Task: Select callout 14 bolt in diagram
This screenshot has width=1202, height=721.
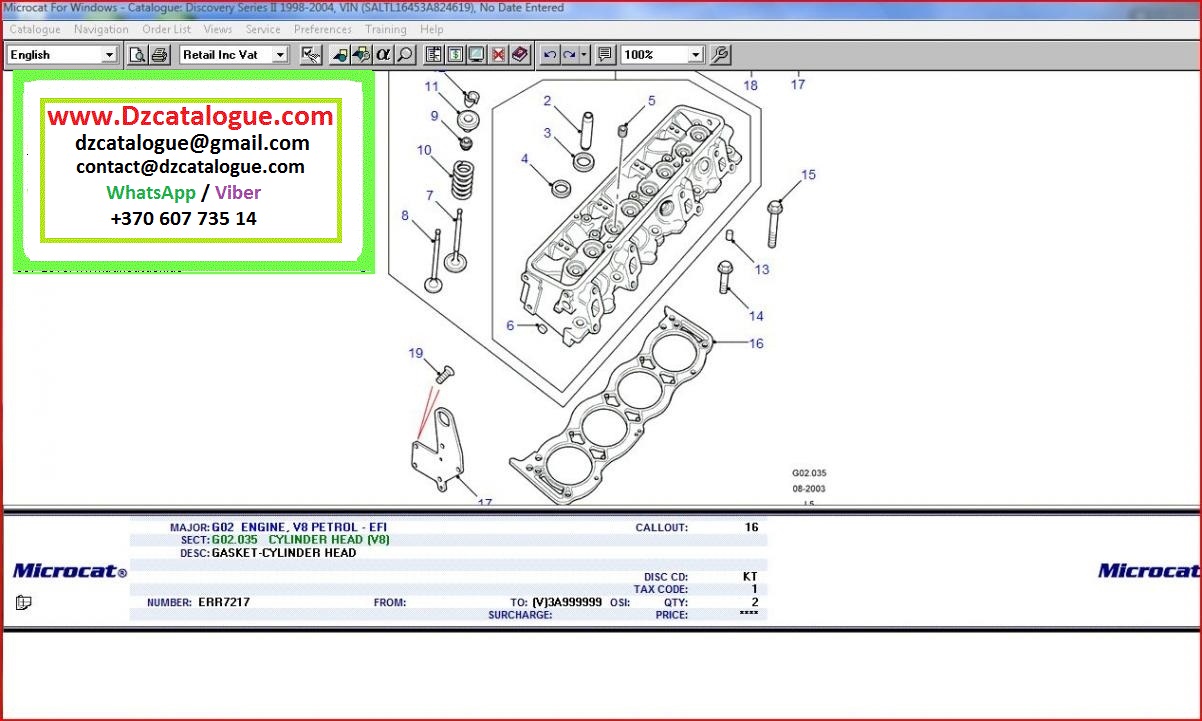Action: 756,316
